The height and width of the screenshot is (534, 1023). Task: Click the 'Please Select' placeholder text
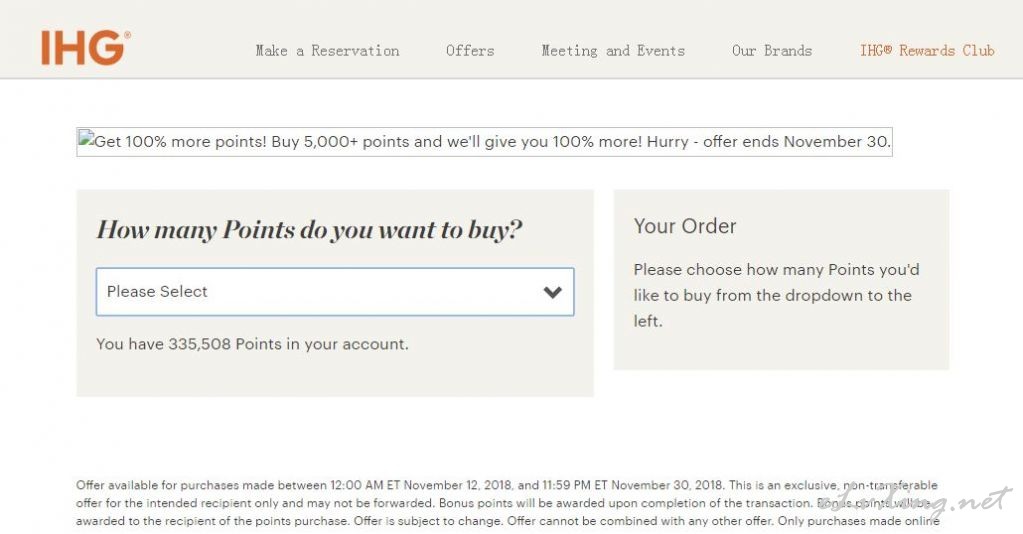pos(157,292)
